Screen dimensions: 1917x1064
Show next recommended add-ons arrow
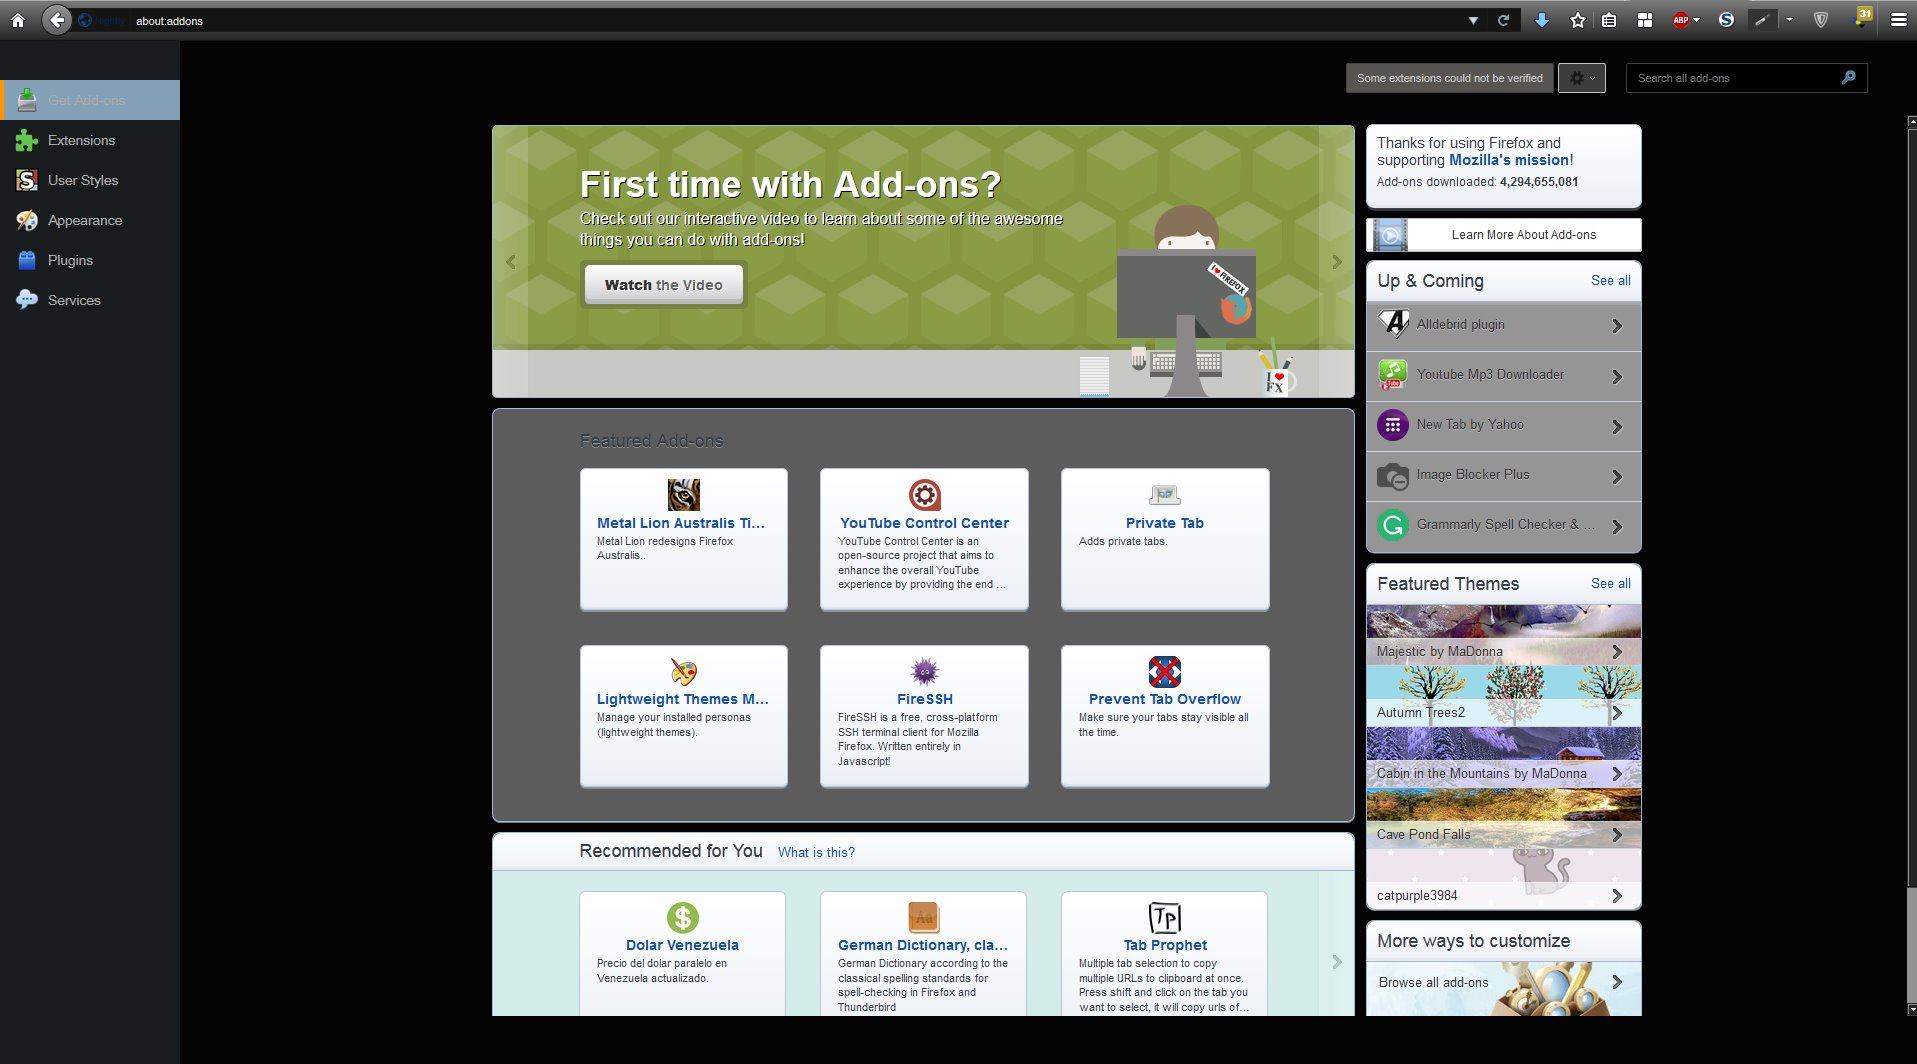coord(1337,962)
